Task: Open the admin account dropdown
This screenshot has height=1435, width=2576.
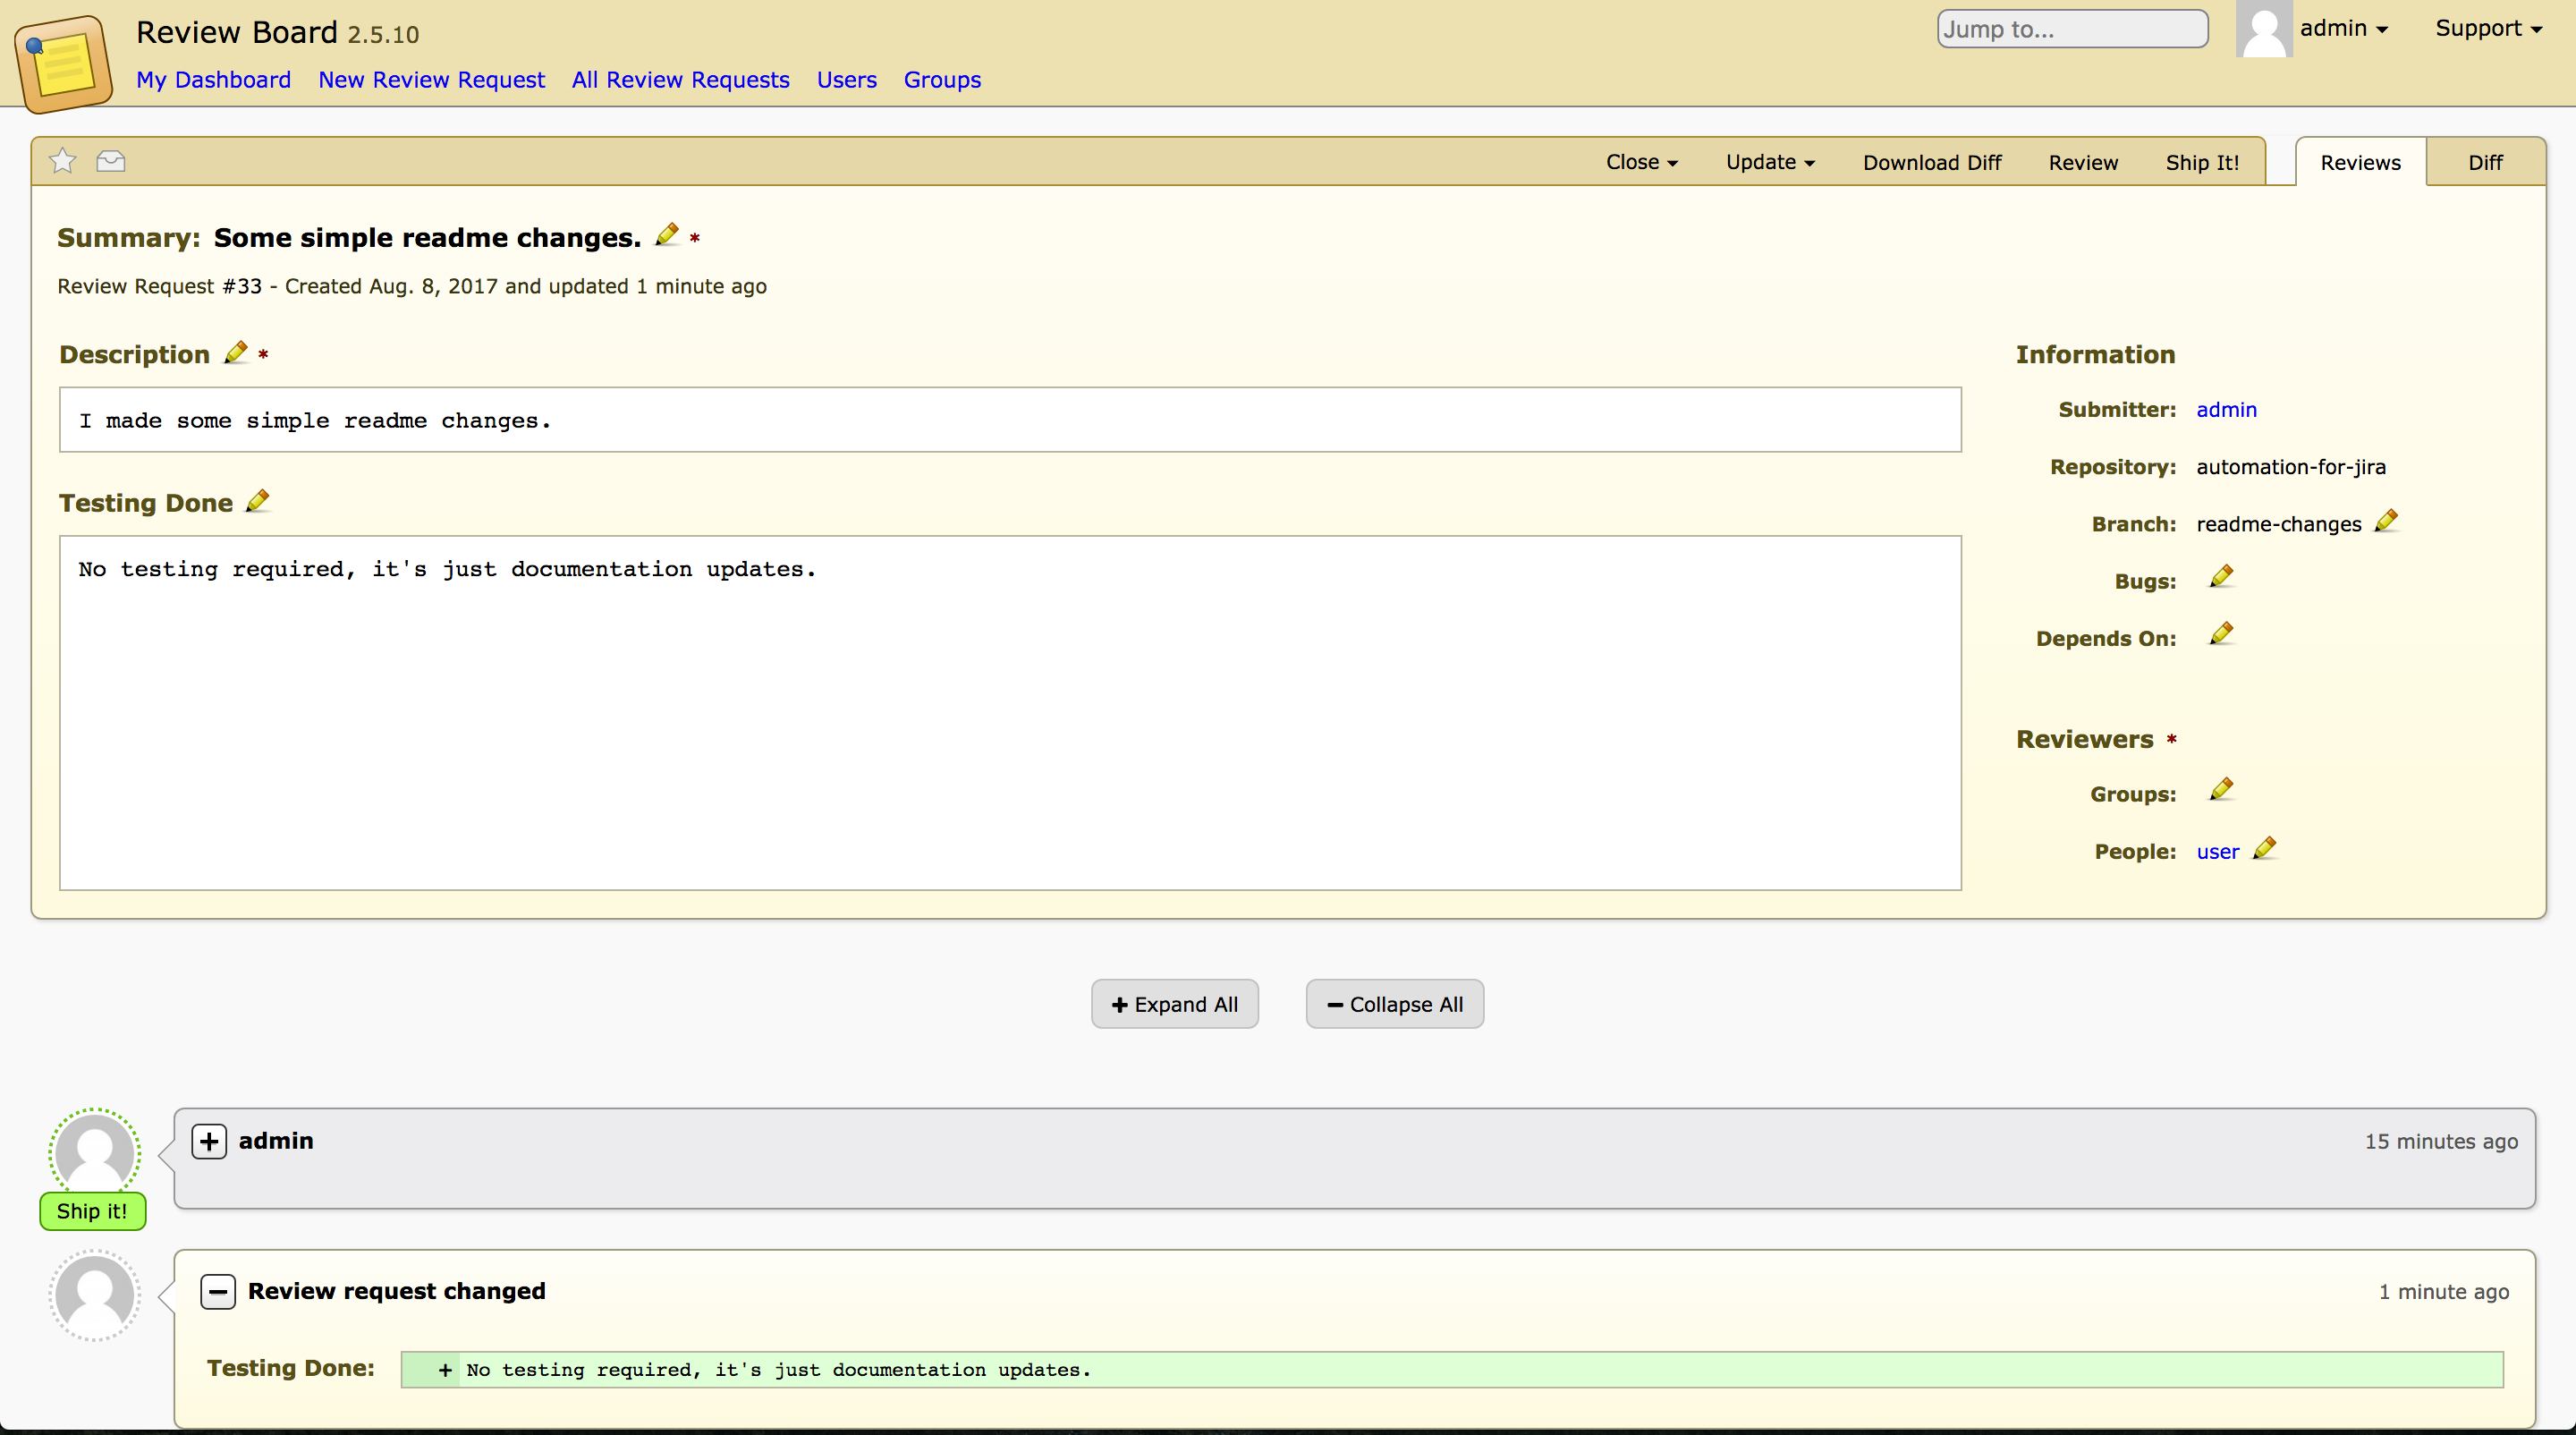Action: point(2343,28)
